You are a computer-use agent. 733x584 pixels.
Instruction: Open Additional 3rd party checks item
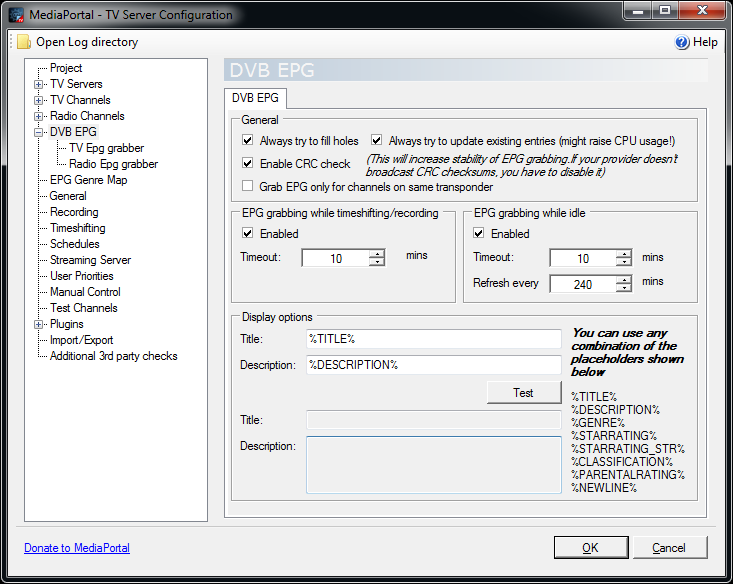point(114,356)
